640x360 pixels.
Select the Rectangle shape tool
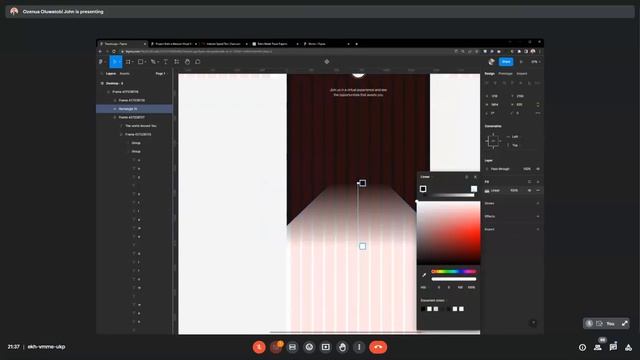(x=141, y=62)
